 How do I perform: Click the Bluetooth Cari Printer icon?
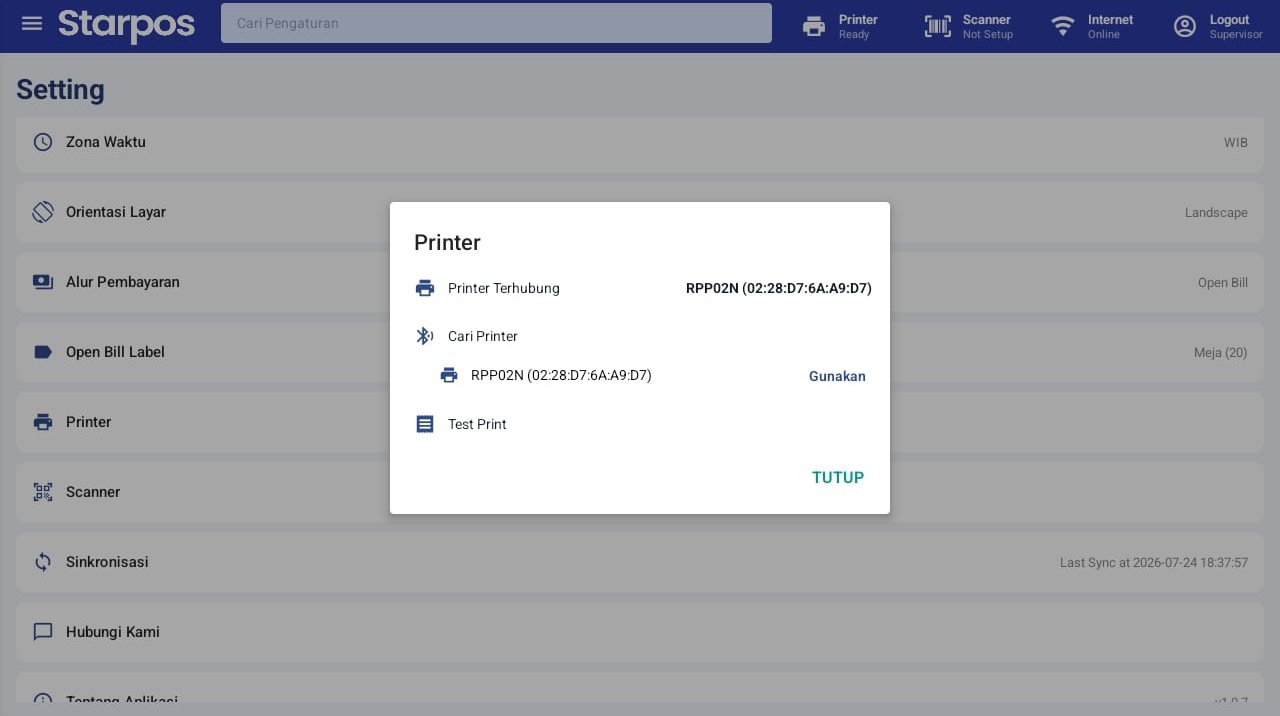[425, 336]
